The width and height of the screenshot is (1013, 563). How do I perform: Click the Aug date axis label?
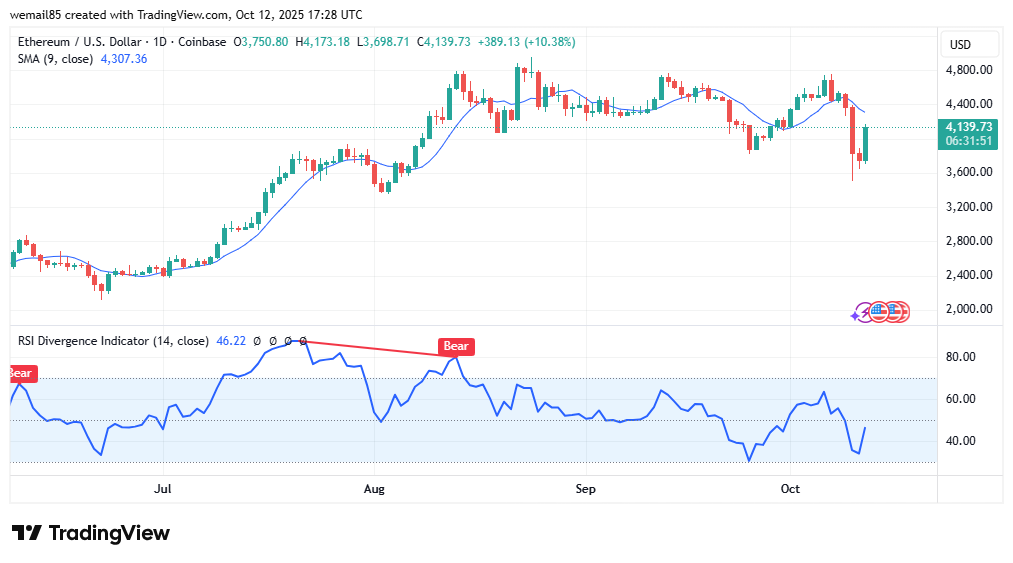pyautogui.click(x=374, y=489)
